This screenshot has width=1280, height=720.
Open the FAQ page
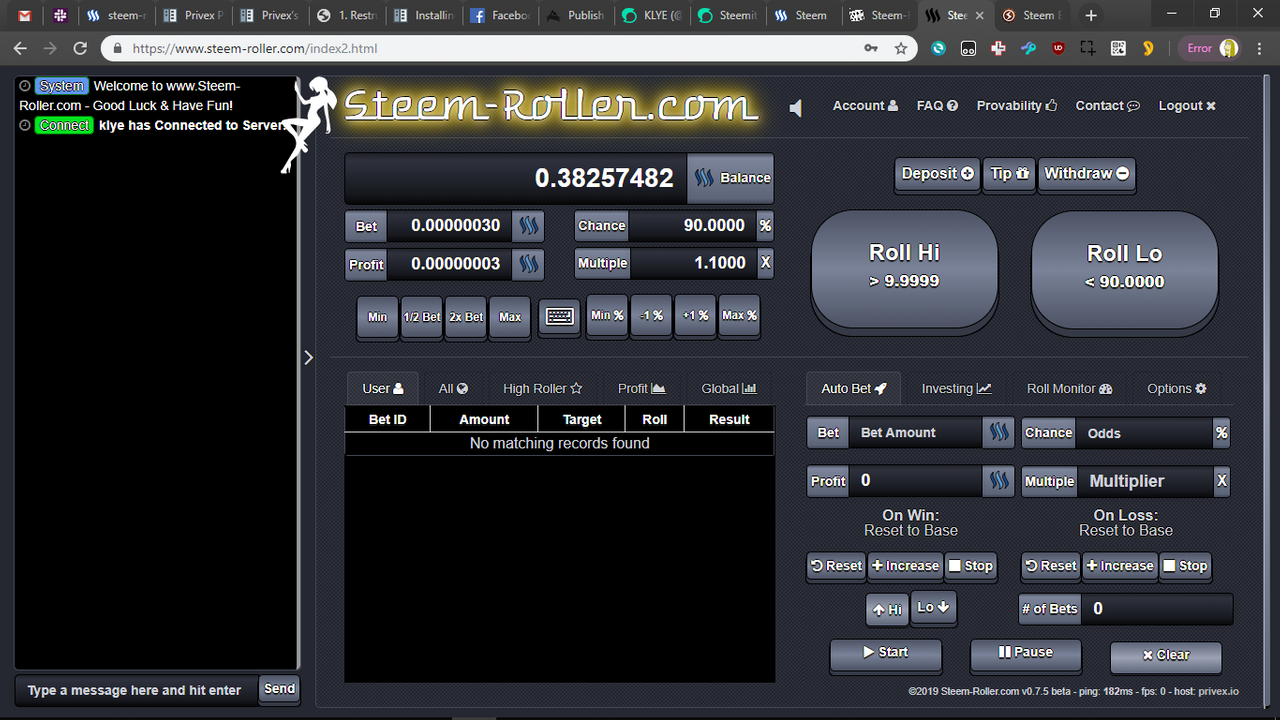[x=937, y=106]
